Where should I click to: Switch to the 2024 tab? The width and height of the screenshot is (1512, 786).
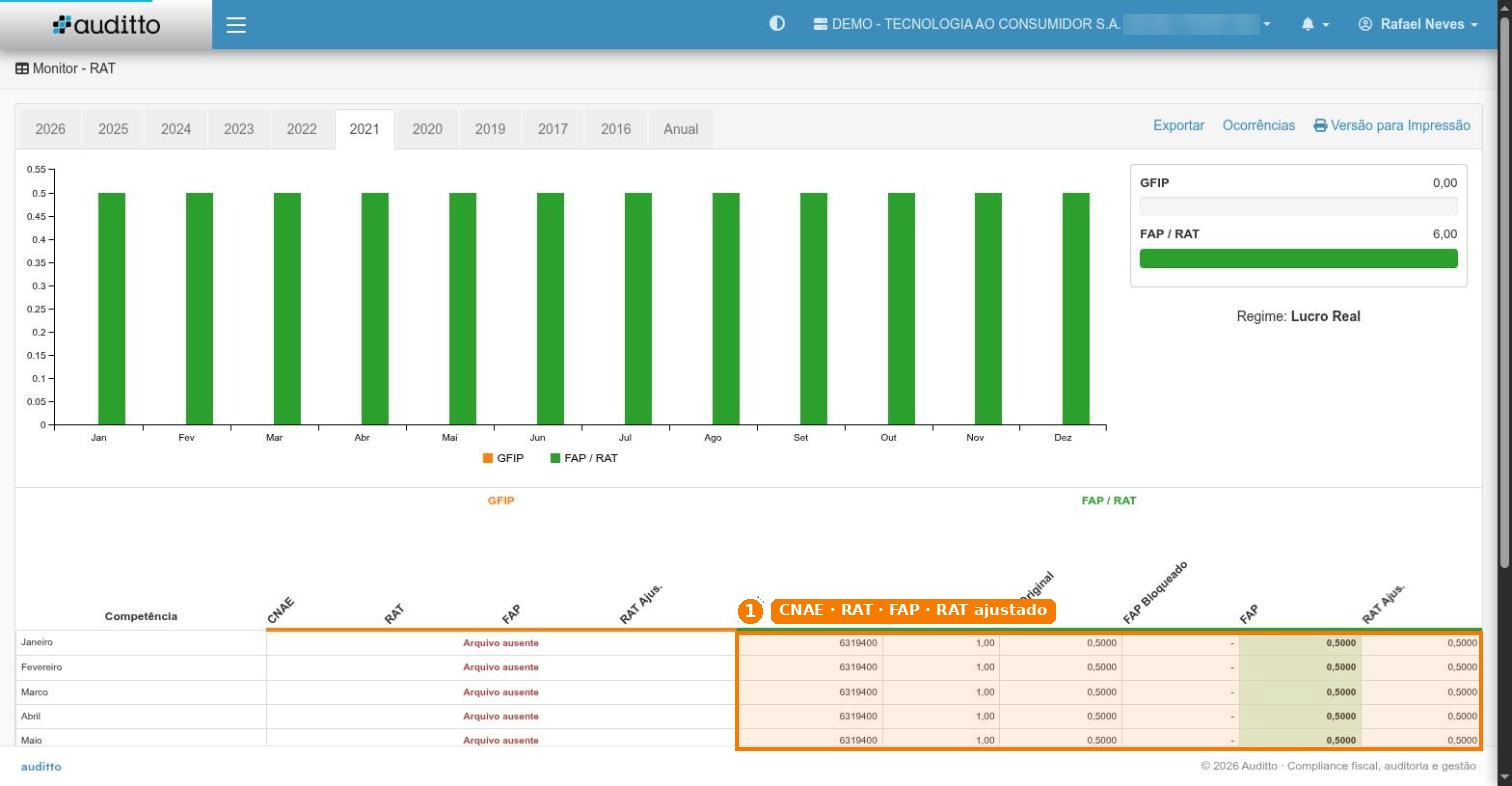pyautogui.click(x=176, y=129)
